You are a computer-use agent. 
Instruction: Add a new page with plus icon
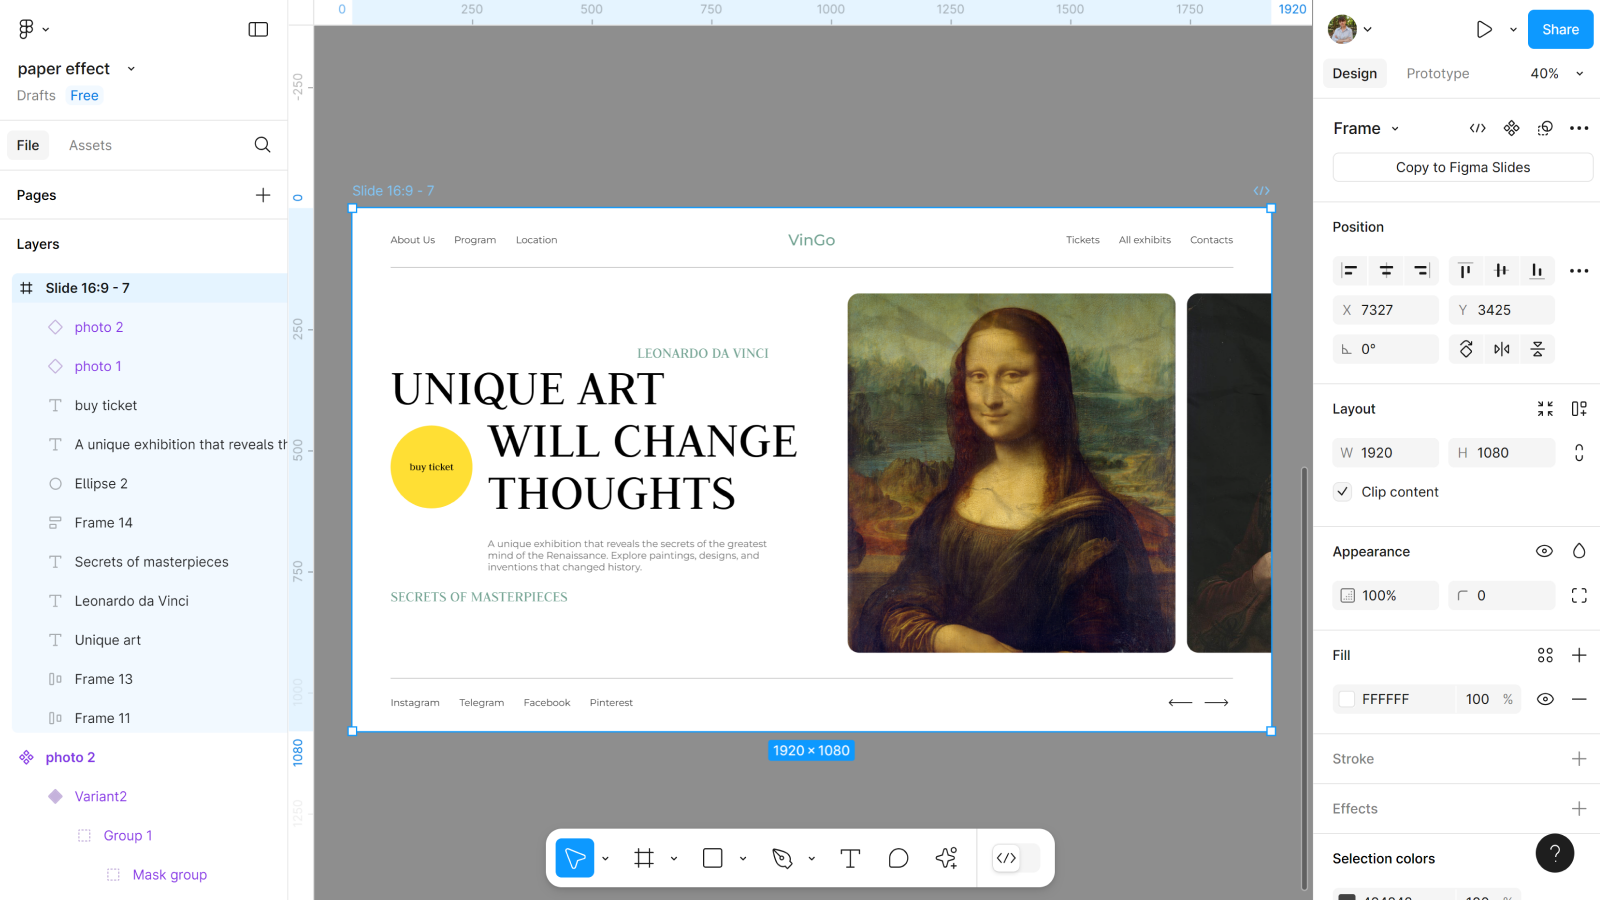[263, 195]
